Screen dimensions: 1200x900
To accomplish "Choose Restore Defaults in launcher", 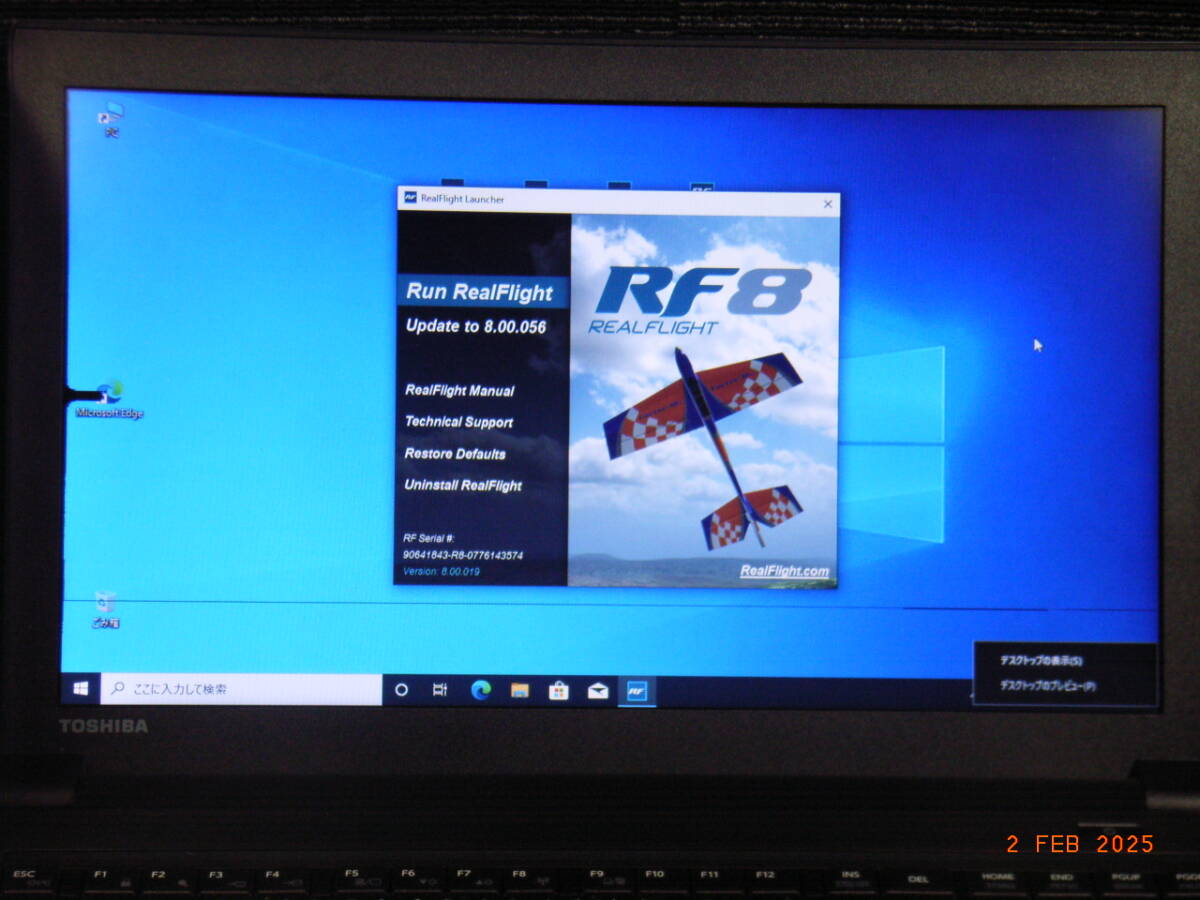I will 455,454.
